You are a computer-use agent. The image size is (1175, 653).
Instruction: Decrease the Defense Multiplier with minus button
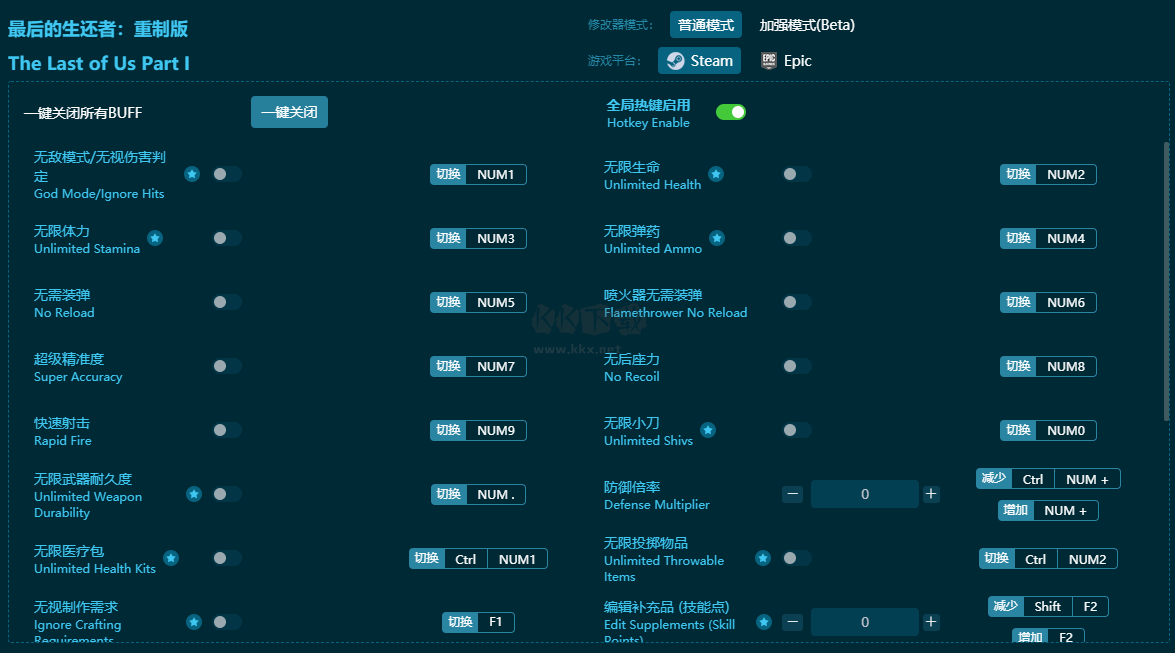click(793, 494)
